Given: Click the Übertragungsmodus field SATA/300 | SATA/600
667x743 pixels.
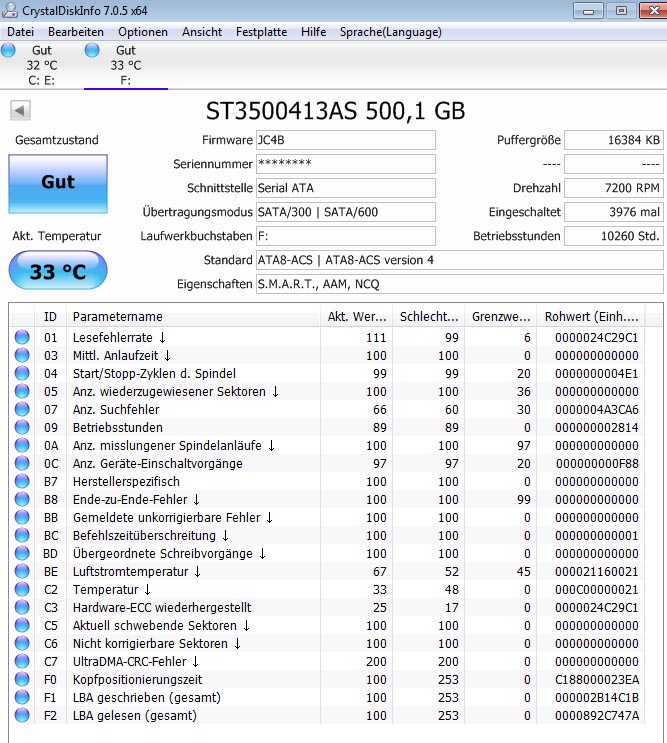Looking at the screenshot, I should 346,212.
